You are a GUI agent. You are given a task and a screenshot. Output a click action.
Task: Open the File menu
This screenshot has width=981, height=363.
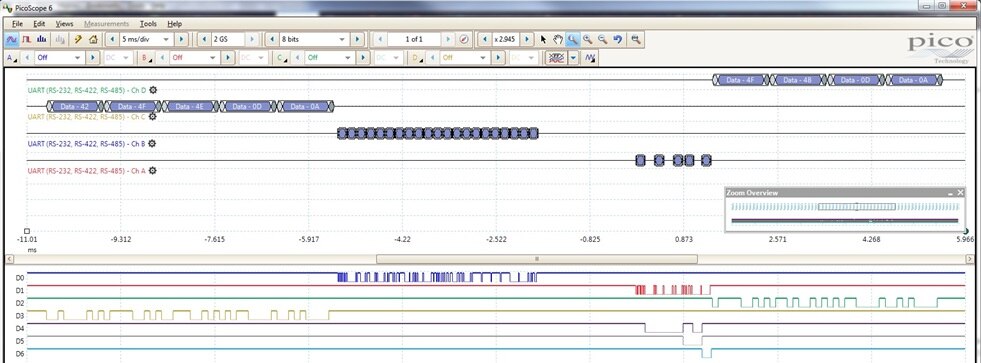[18, 24]
